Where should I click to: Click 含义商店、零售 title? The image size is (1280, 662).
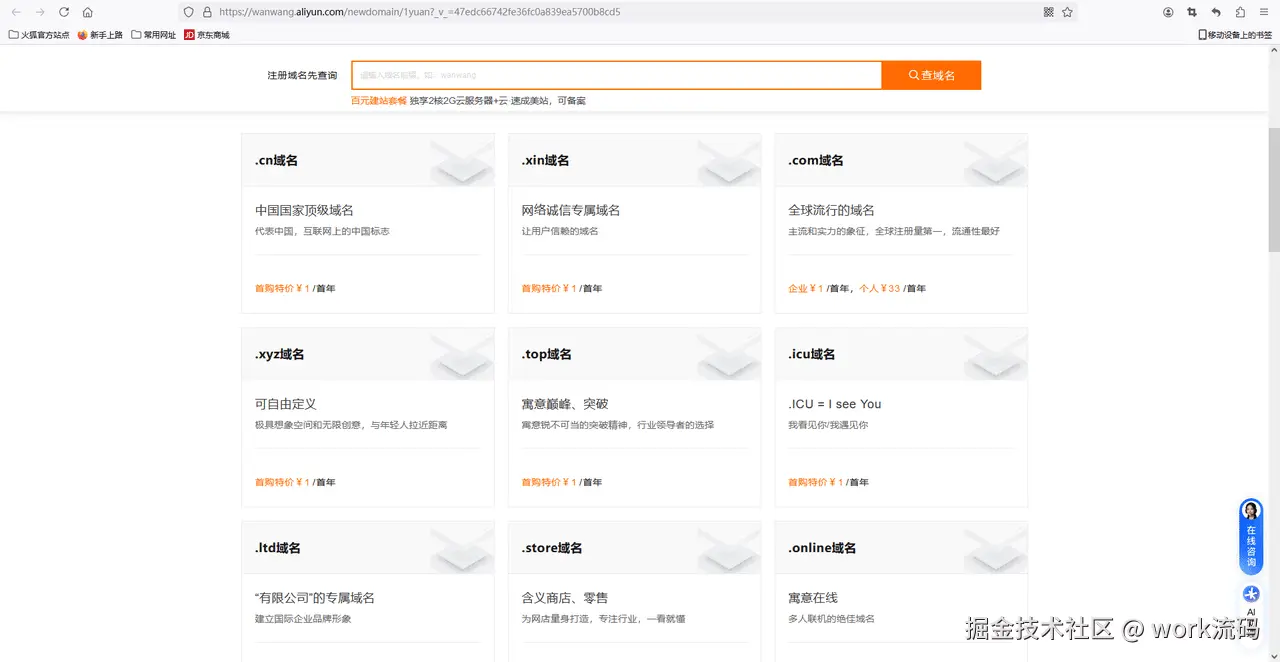click(564, 598)
